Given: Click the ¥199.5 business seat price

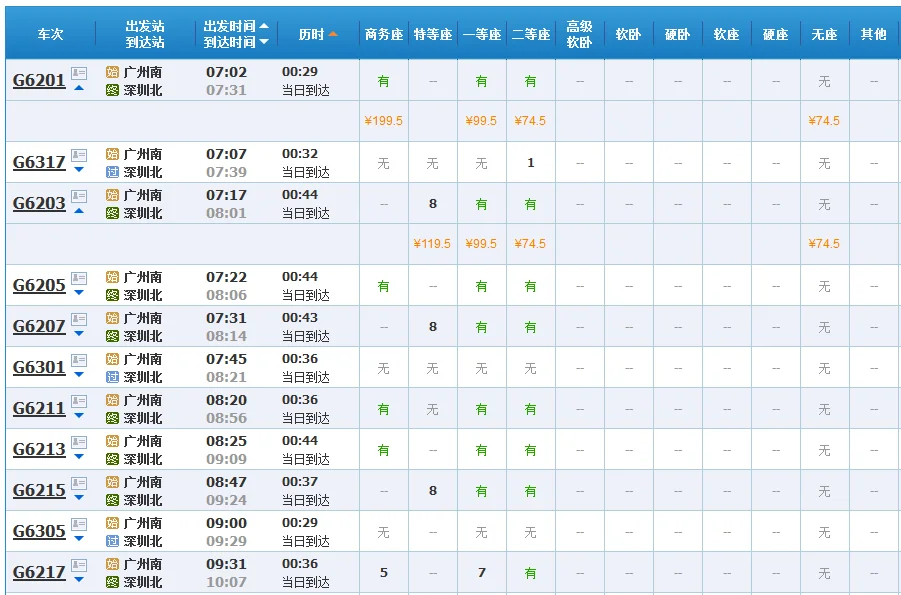Looking at the screenshot, I should pyautogui.click(x=383, y=120).
